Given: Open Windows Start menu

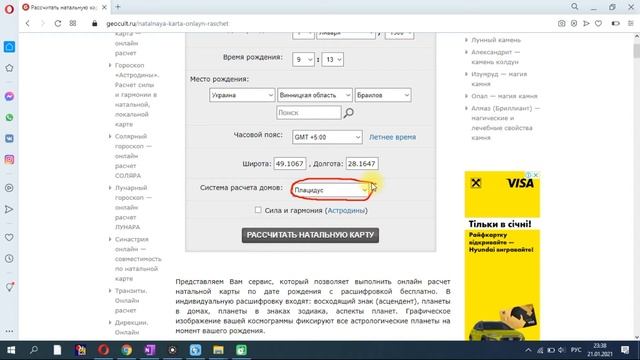Looking at the screenshot, I should click(x=11, y=350).
